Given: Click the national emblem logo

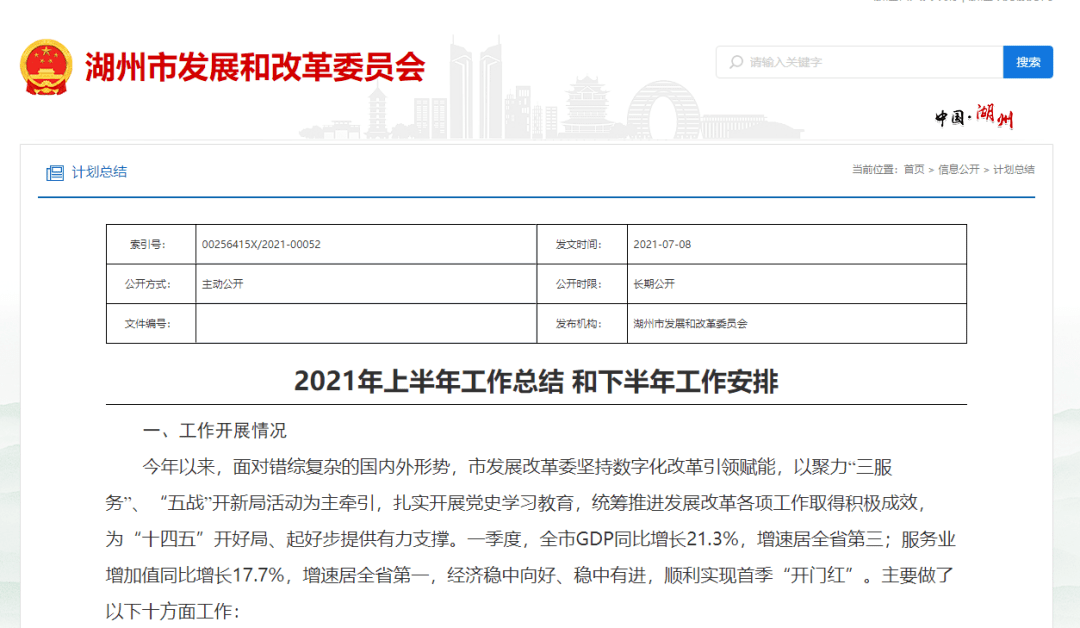Looking at the screenshot, I should [44, 64].
